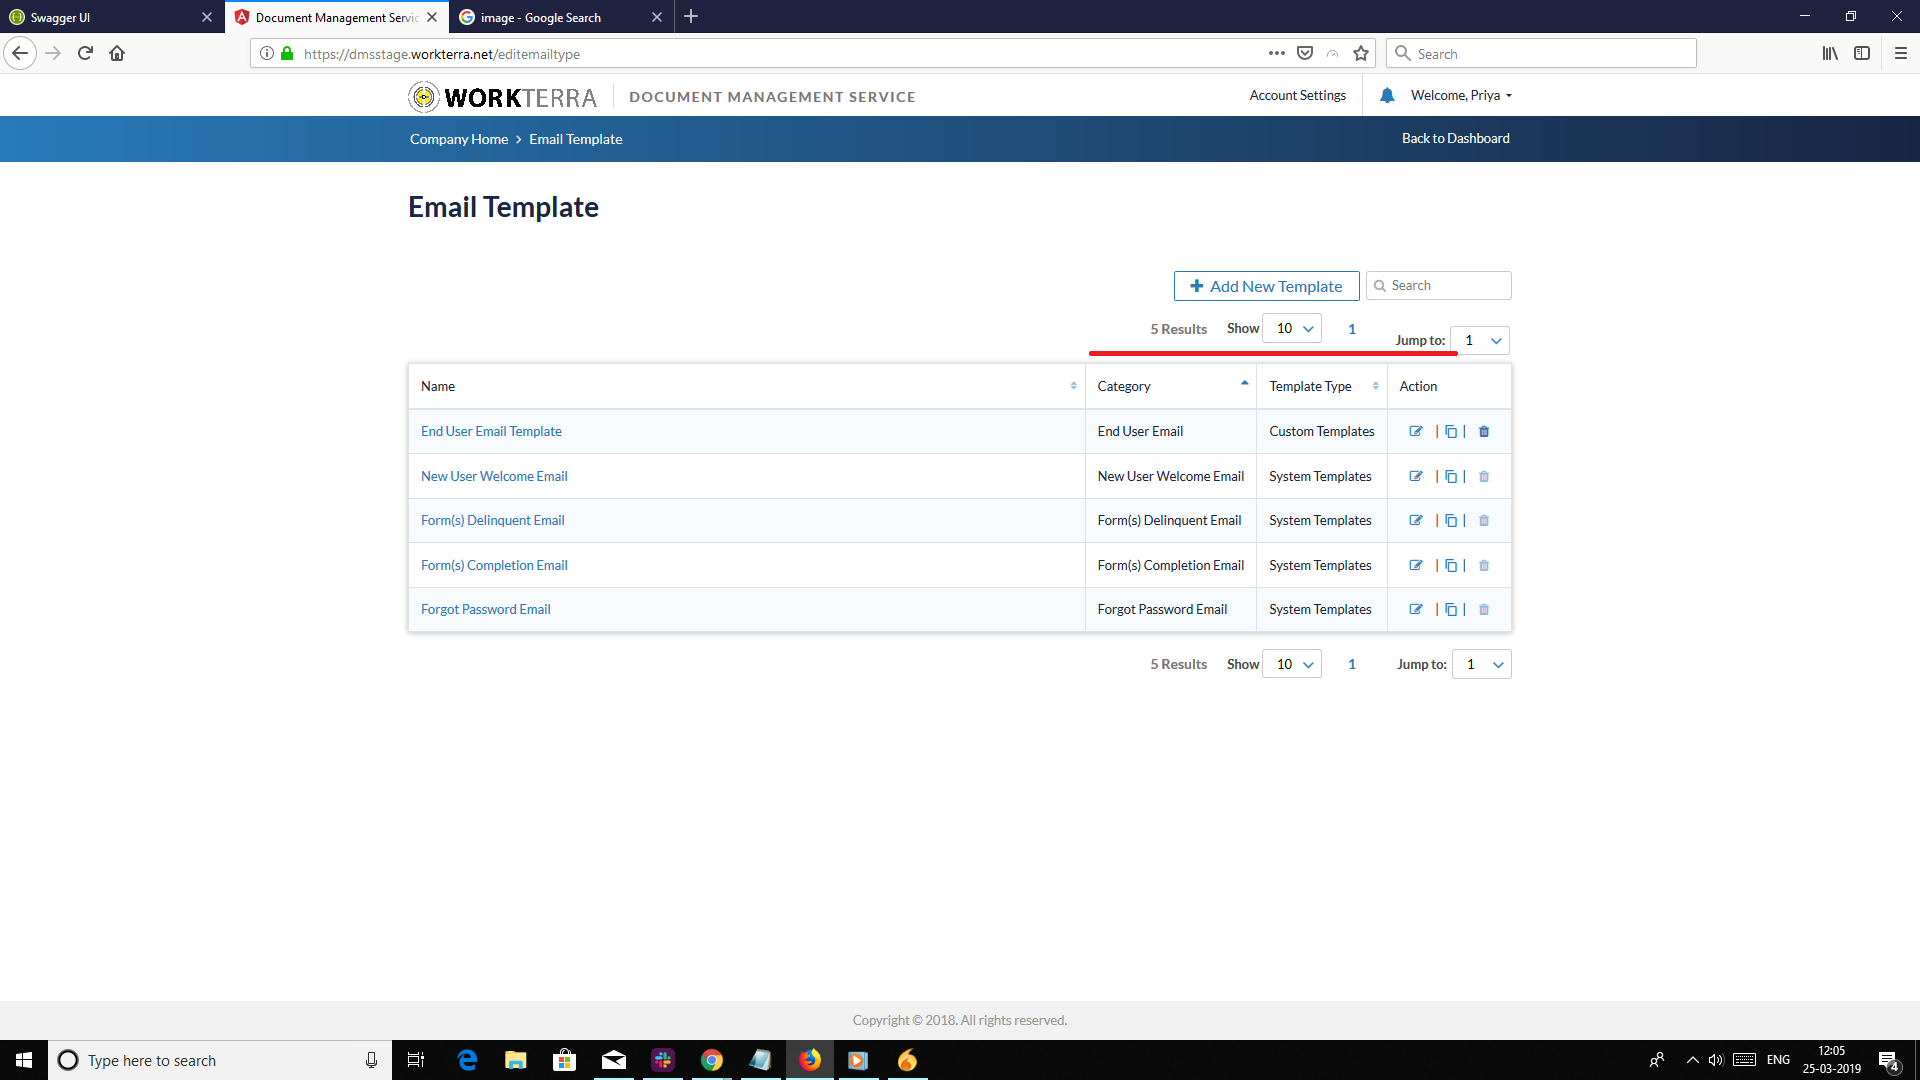This screenshot has height=1080, width=1920.
Task: Open the notifications bell
Action: (1386, 95)
